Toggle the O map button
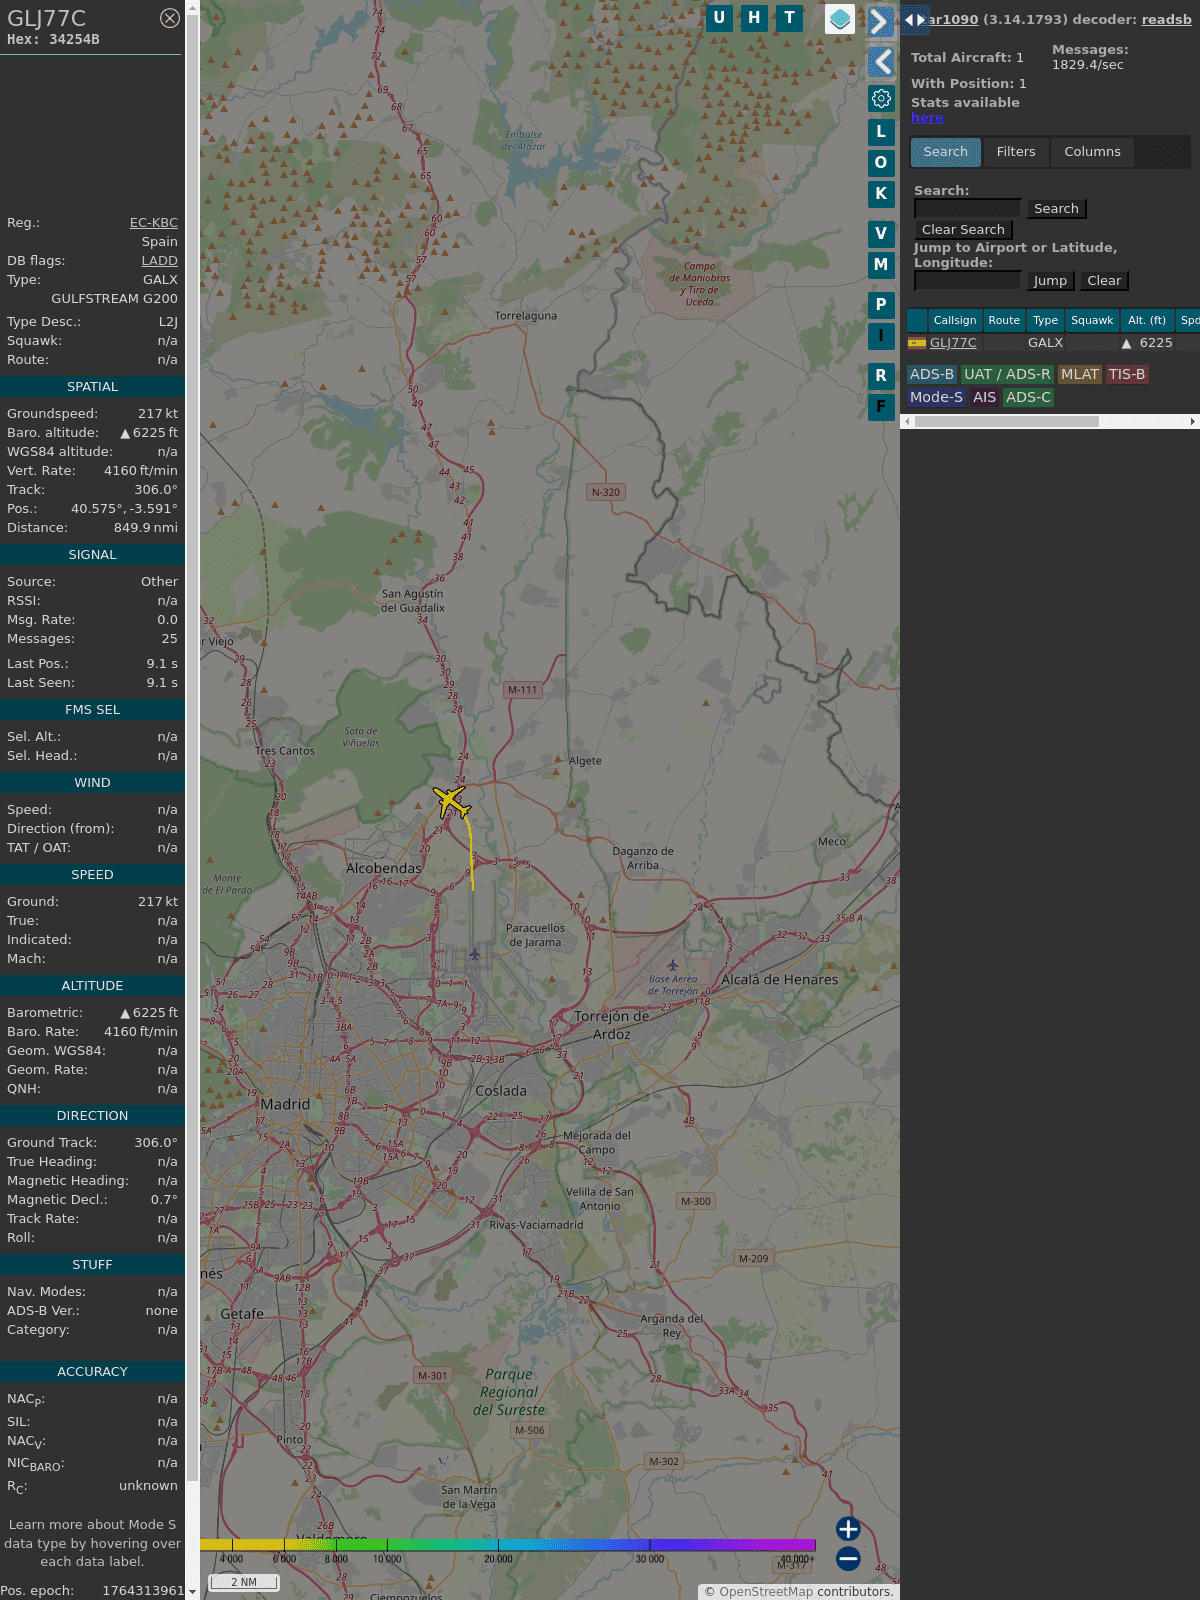Image resolution: width=1200 pixels, height=1600 pixels. pyautogui.click(x=881, y=163)
